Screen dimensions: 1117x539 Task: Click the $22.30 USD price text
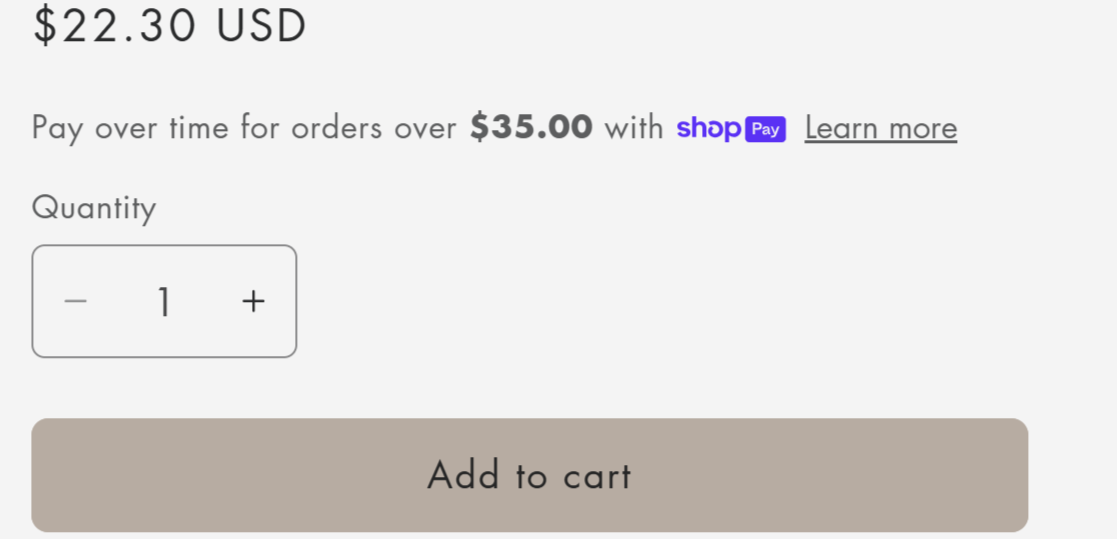click(x=170, y=26)
